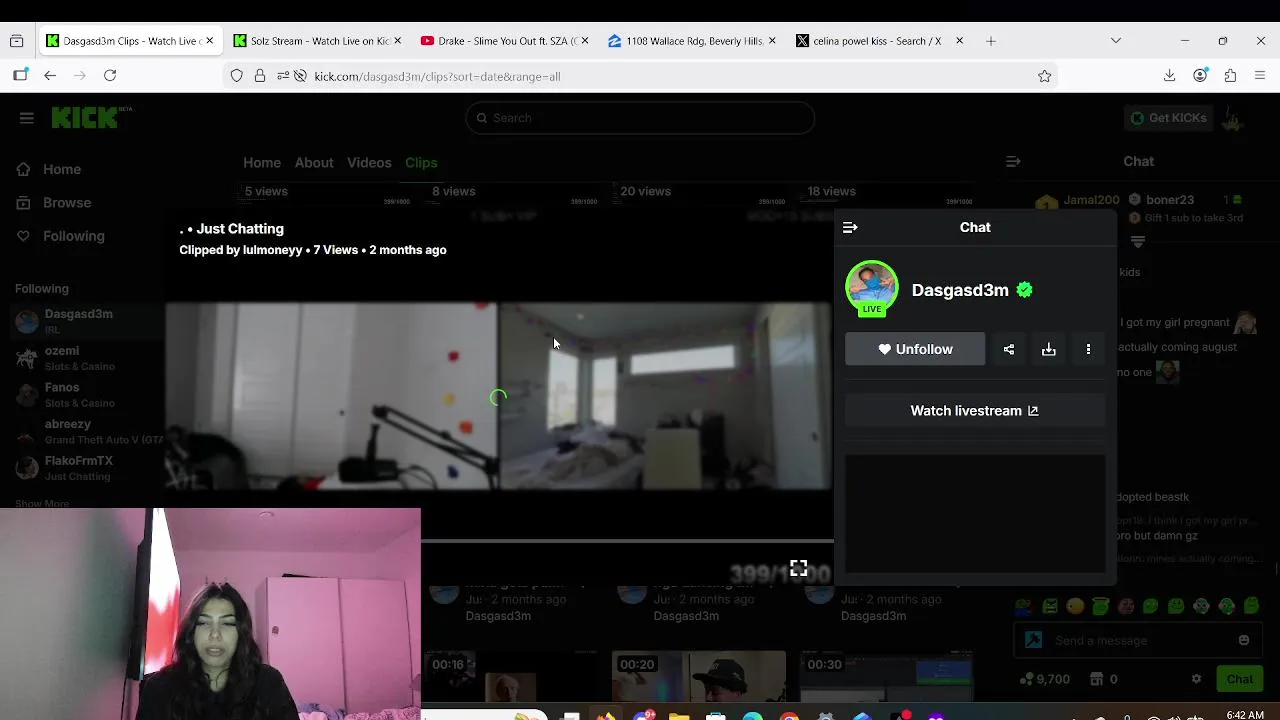The width and height of the screenshot is (1280, 720).
Task: Open the 00:30 clip thumbnail
Action: click(x=886, y=678)
